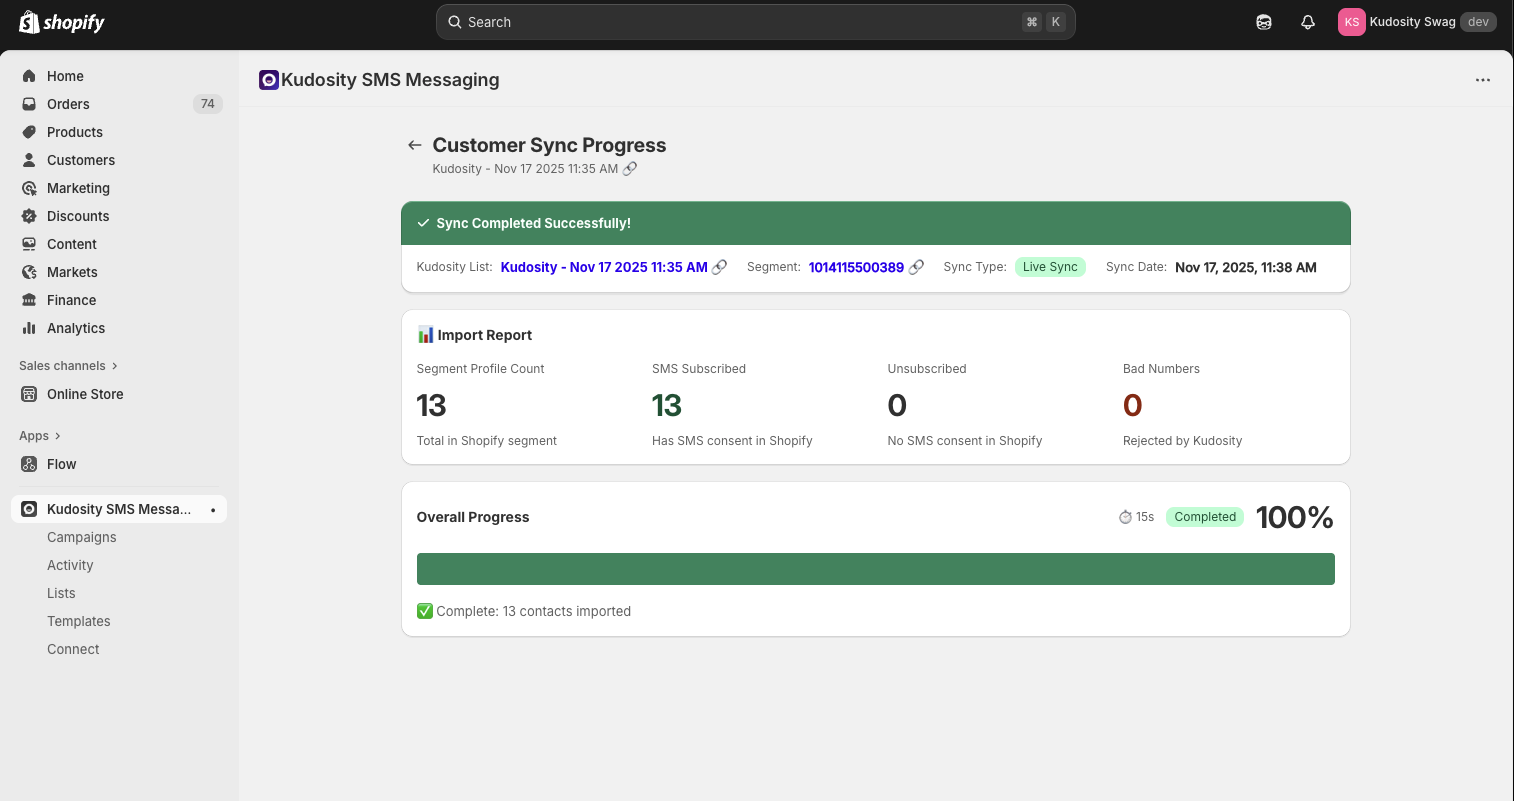Click the Sync Completed Successfully banner
1514x801 pixels.
point(875,223)
